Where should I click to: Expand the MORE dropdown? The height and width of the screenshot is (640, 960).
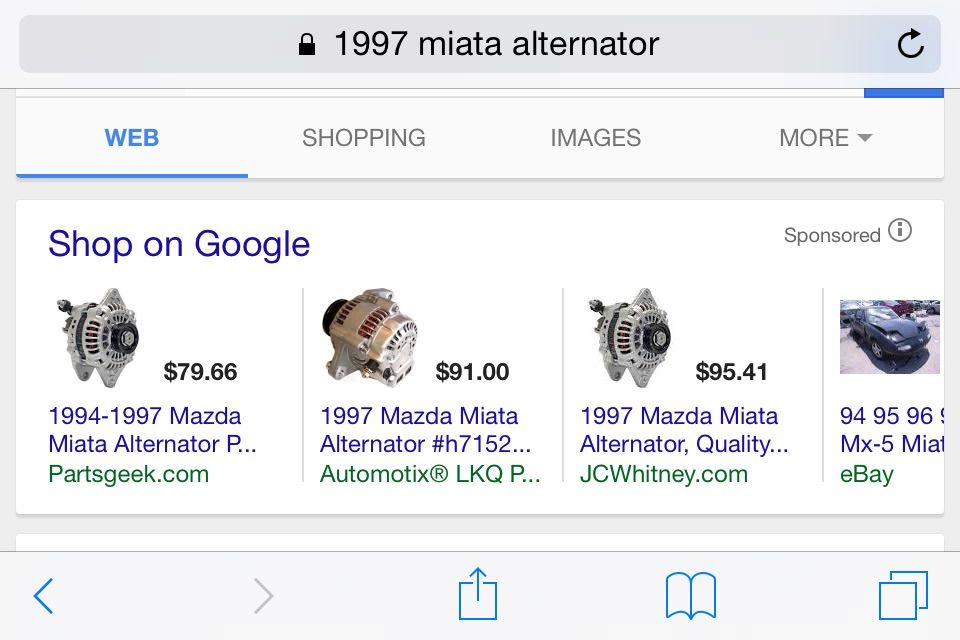click(825, 138)
